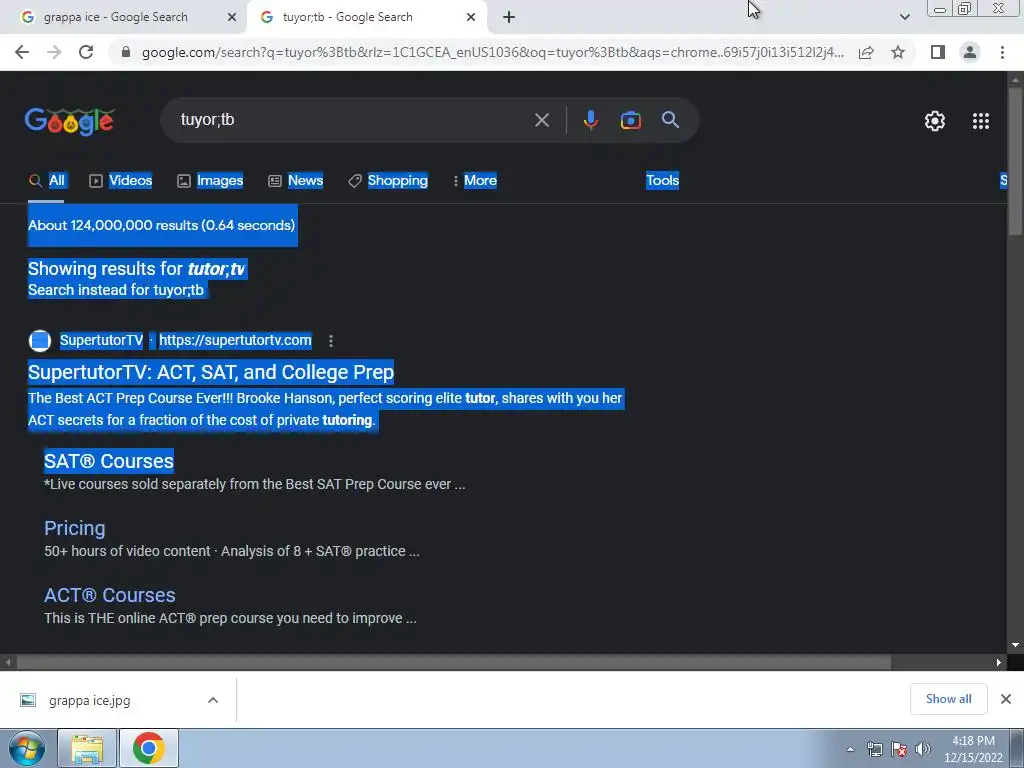Show all downloads

(x=948, y=699)
